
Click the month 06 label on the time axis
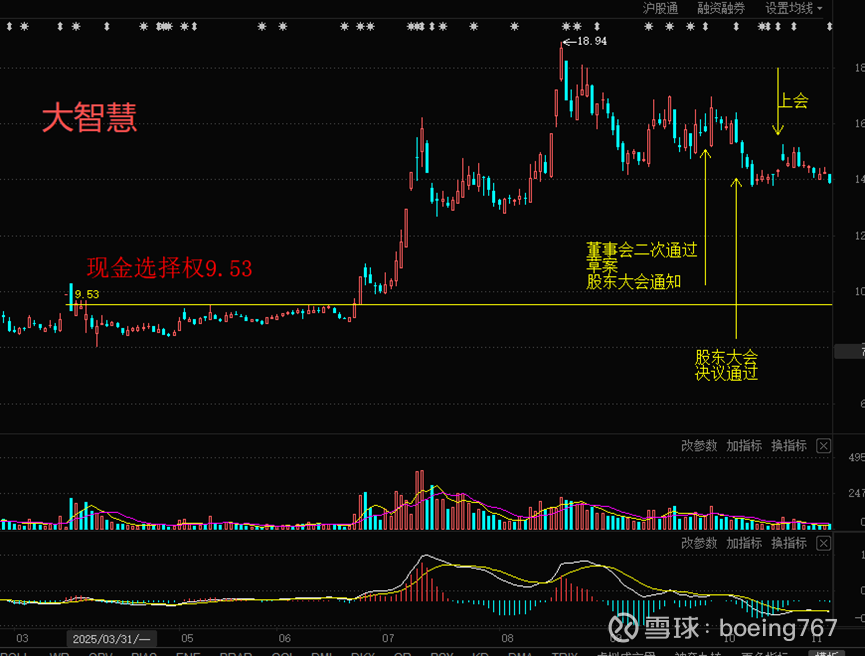pos(285,638)
